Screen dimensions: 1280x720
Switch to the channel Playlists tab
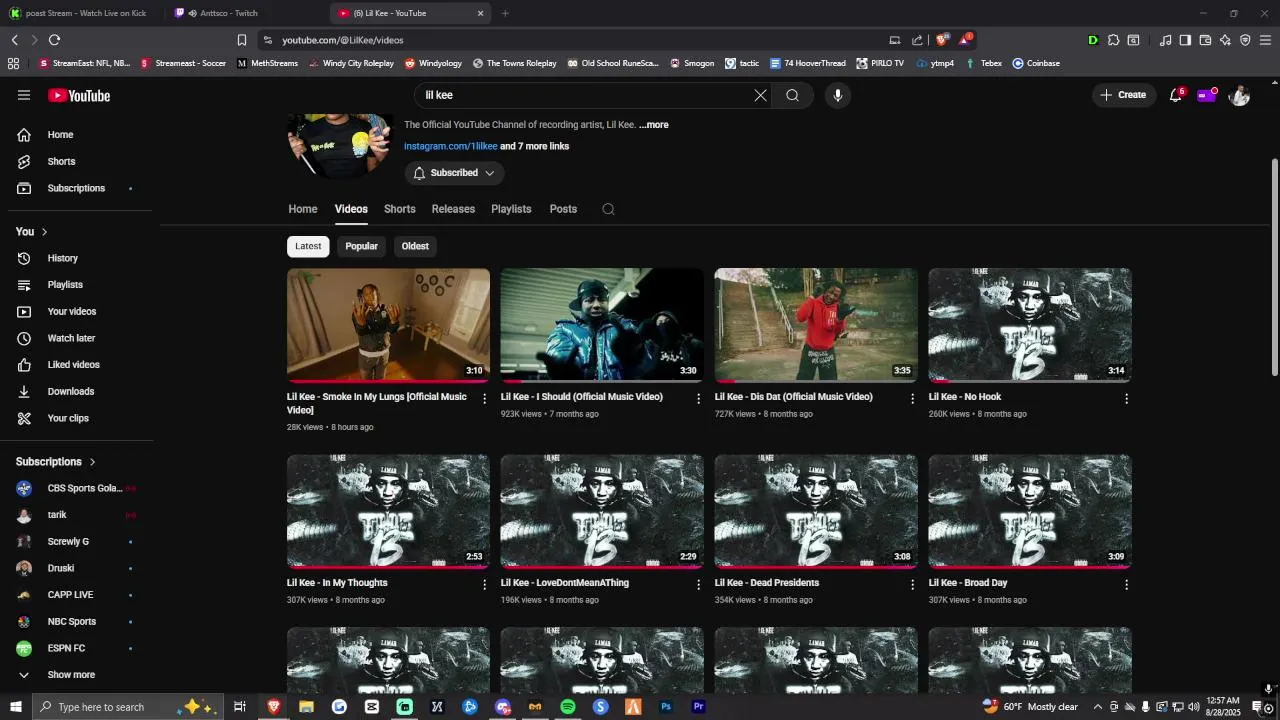pos(511,209)
